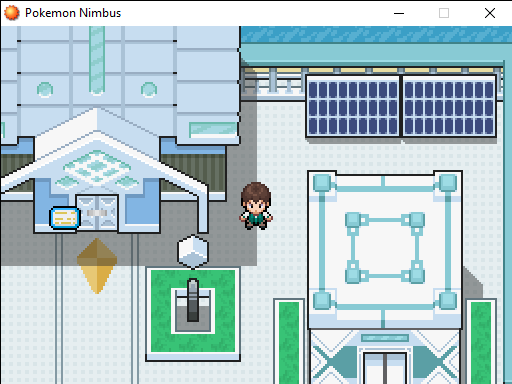This screenshot has height=384, width=512.
Task: Close the Pokemon Nimbus window
Action: 490,13
